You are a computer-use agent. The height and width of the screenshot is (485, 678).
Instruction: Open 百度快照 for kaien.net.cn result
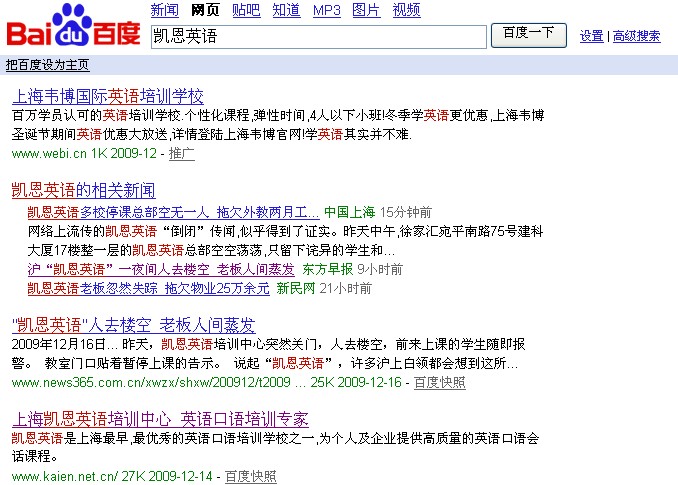coord(251,476)
